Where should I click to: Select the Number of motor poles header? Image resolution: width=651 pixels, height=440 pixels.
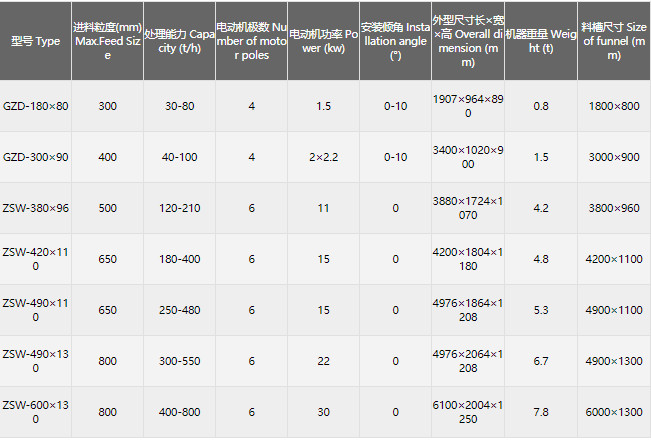[x=251, y=41]
